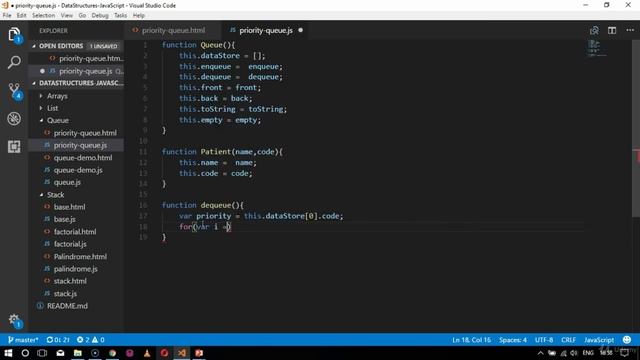Open base.html file
The width and height of the screenshot is (640, 360).
coord(69,207)
